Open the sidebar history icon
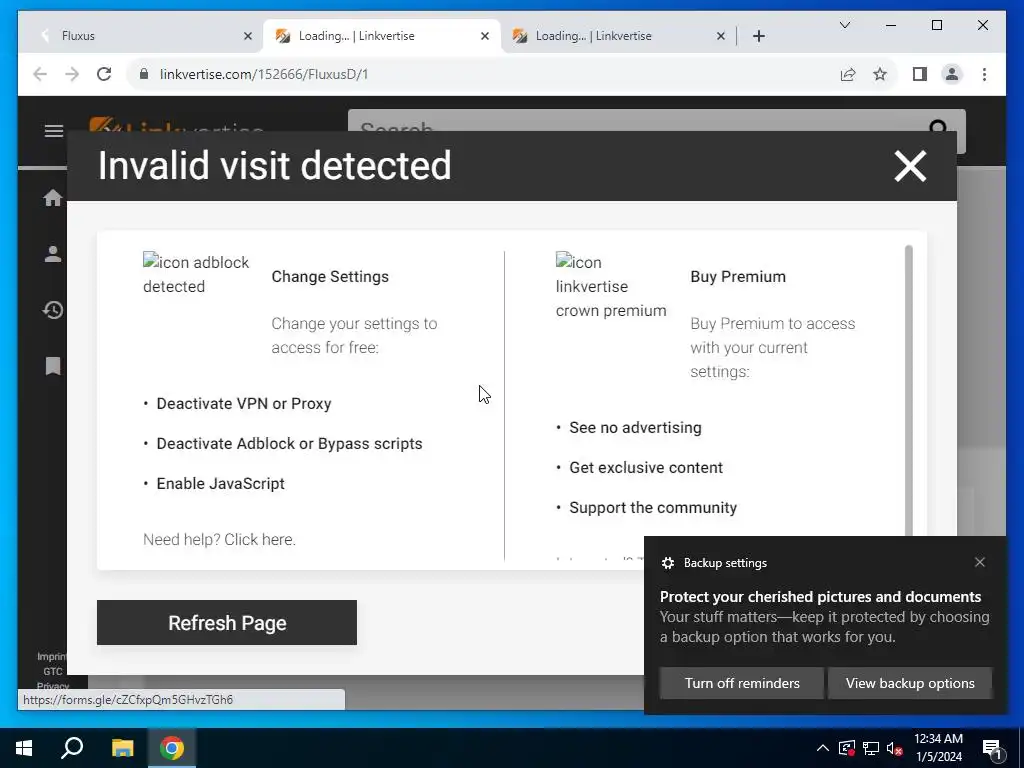The height and width of the screenshot is (768, 1024). tap(53, 310)
